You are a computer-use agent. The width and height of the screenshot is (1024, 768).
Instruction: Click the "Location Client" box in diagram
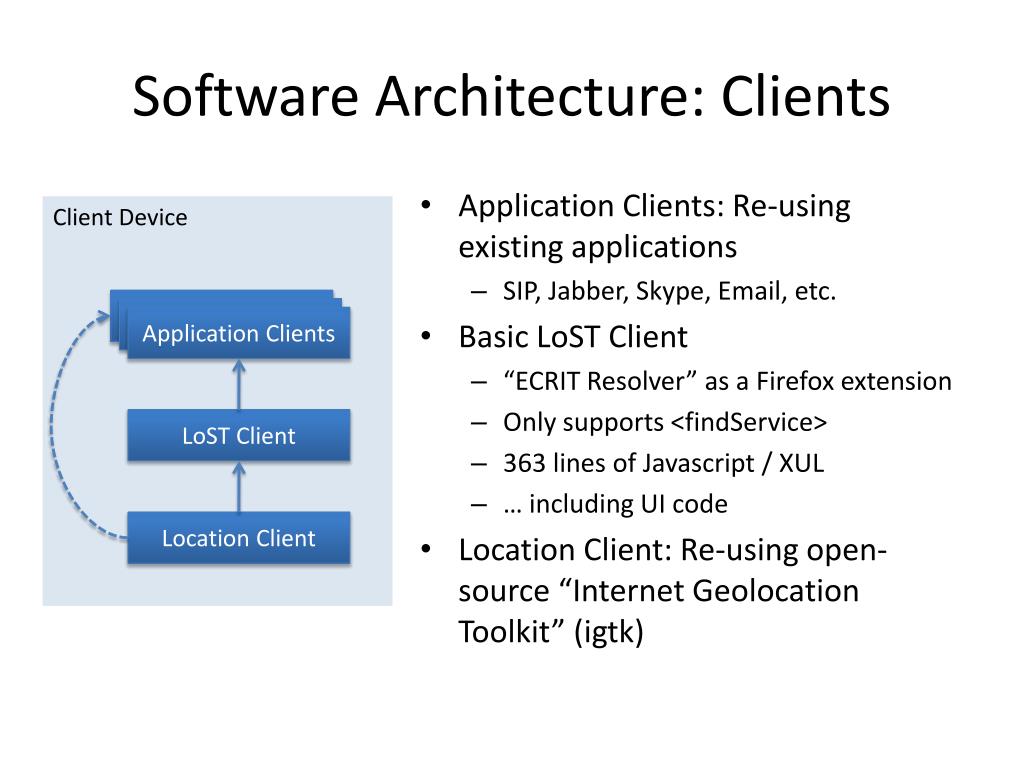point(238,538)
